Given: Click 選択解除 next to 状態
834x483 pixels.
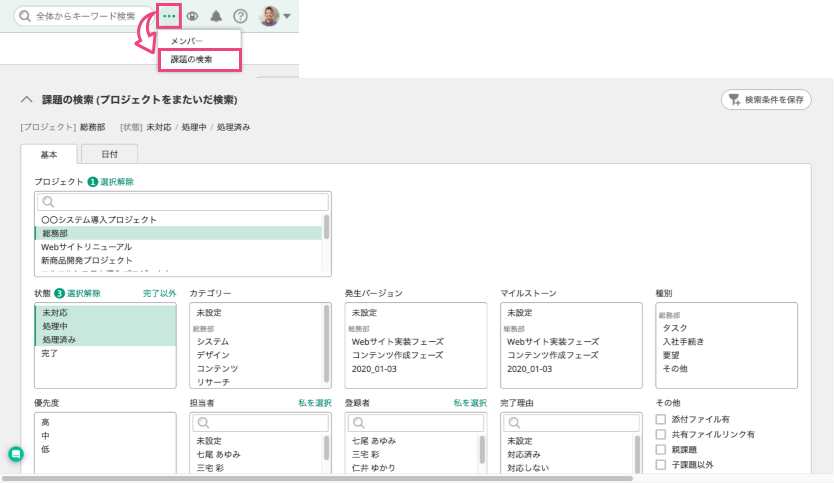Looking at the screenshot, I should coord(84,293).
